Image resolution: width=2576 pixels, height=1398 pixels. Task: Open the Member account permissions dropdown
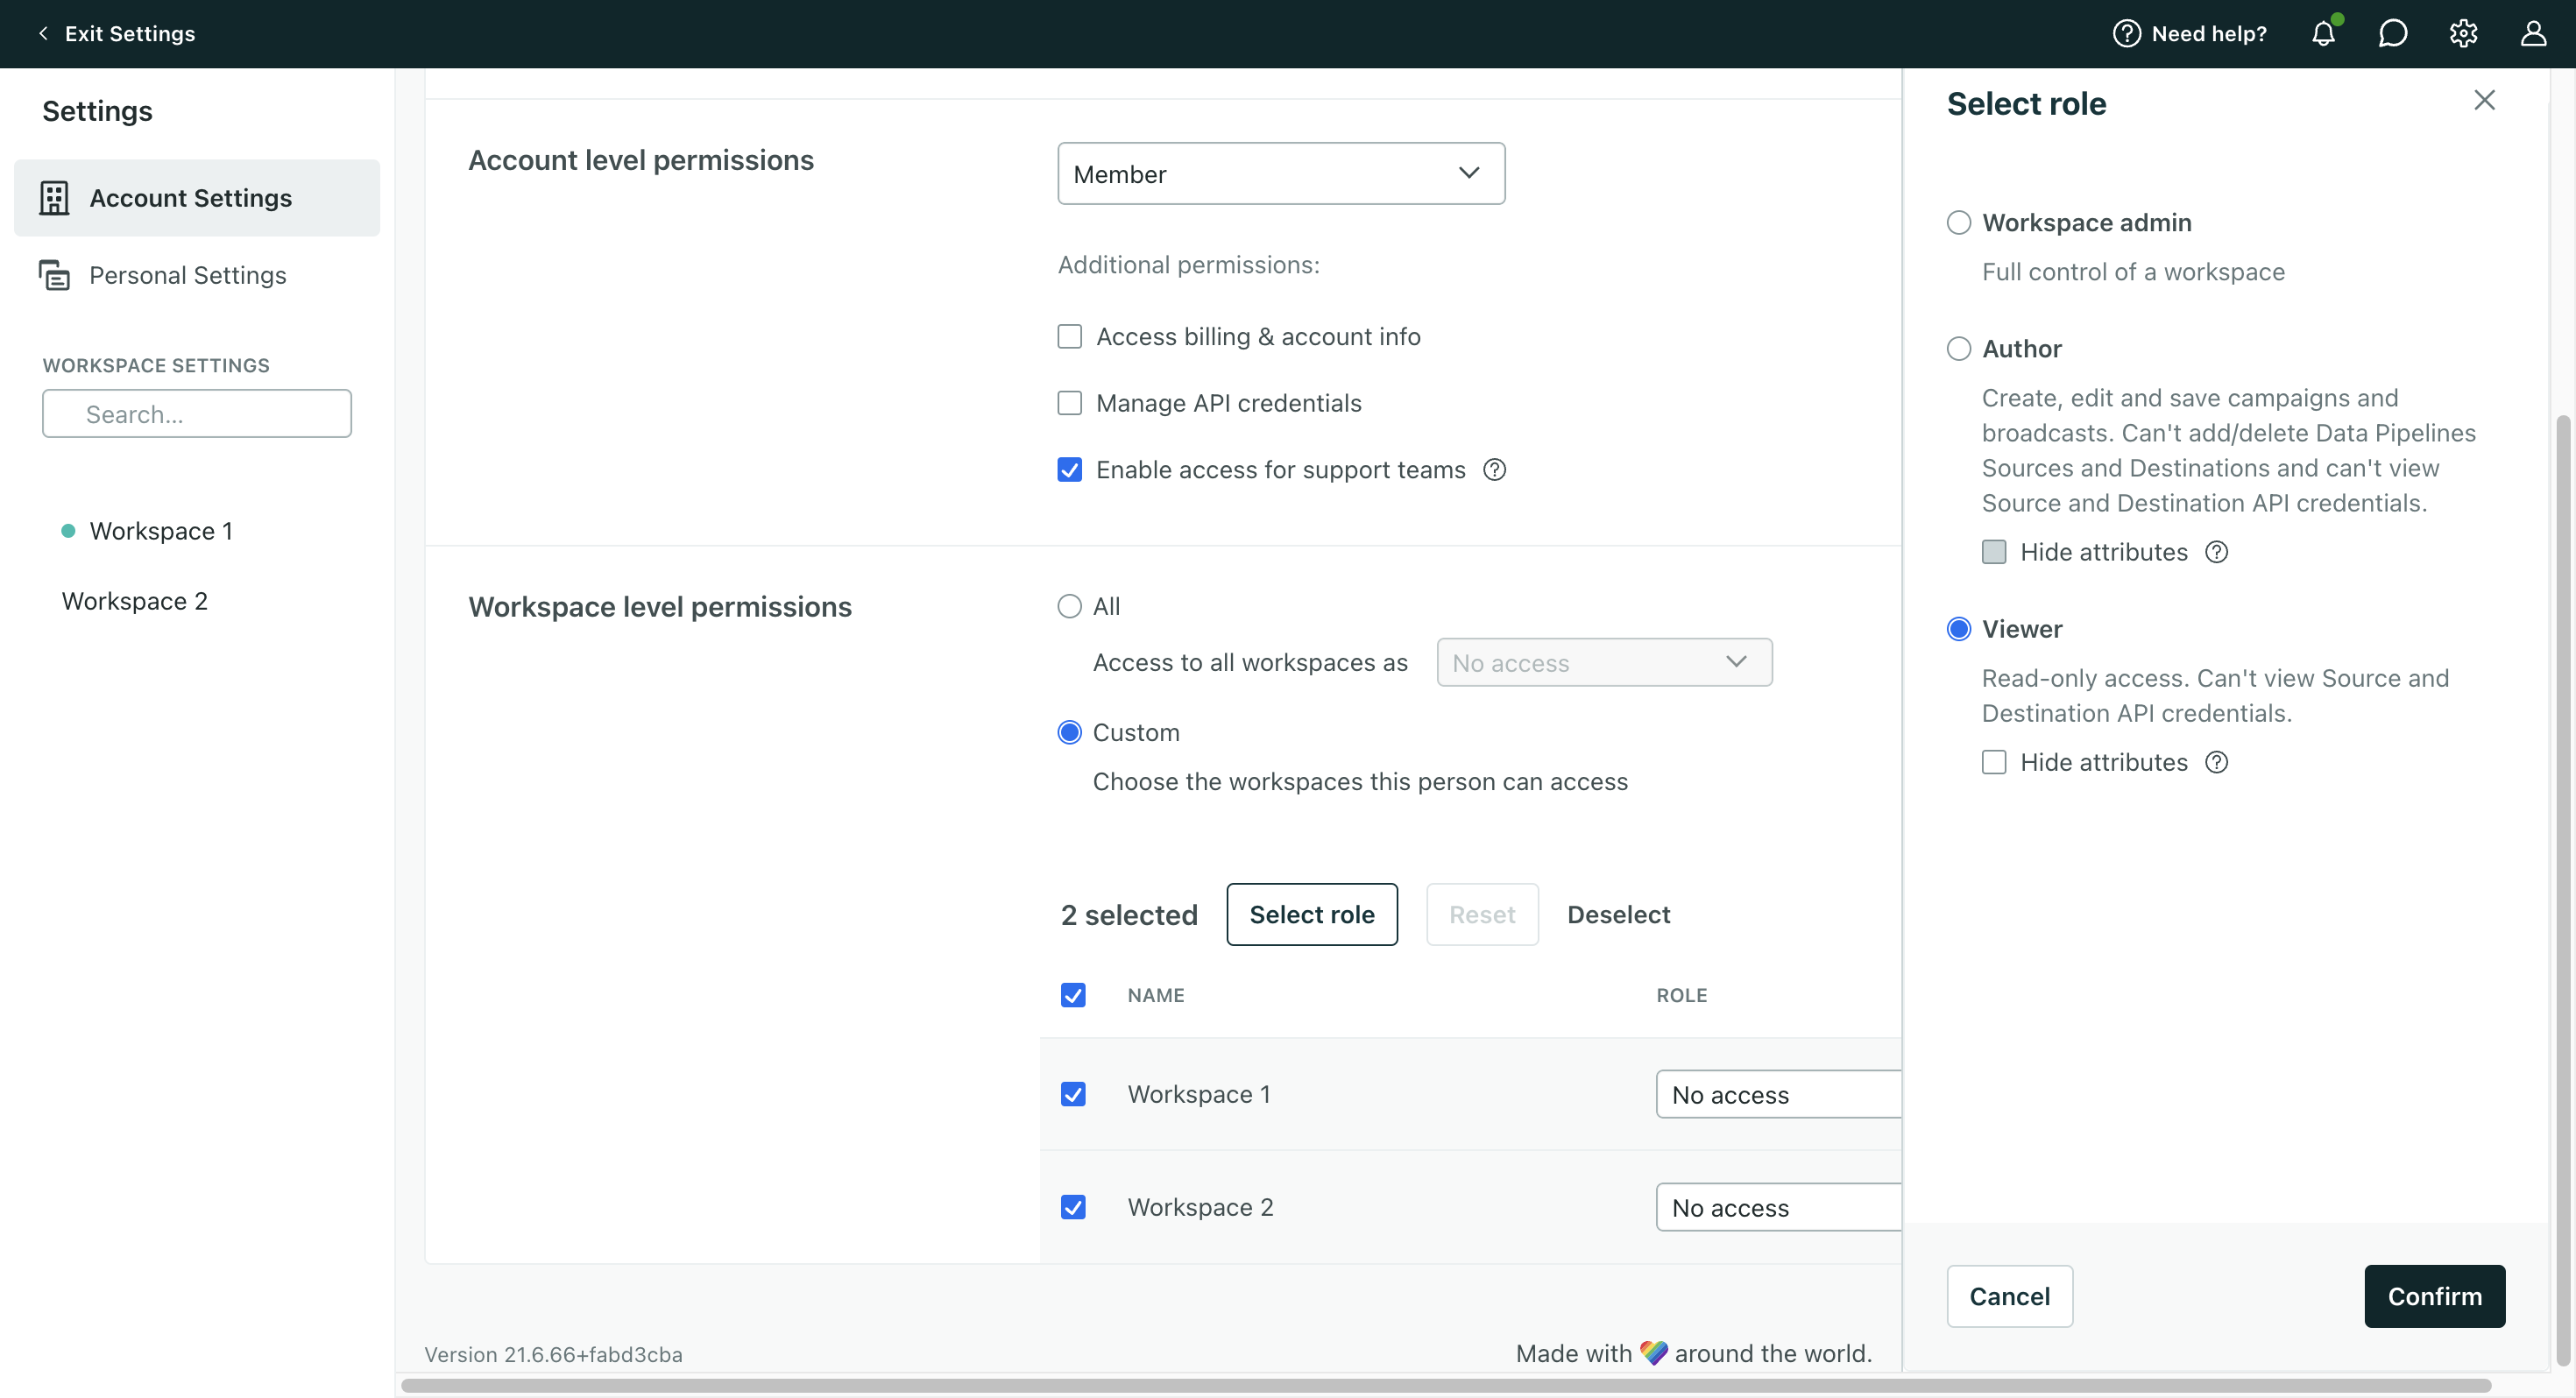[1281, 173]
